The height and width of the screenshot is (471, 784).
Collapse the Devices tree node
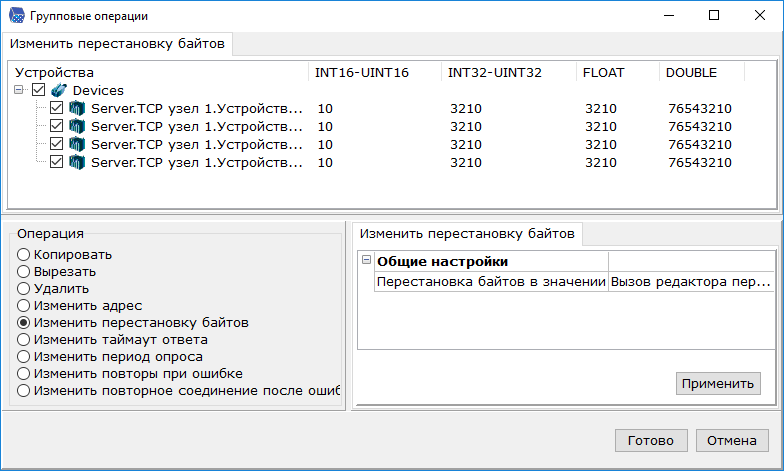point(19,90)
